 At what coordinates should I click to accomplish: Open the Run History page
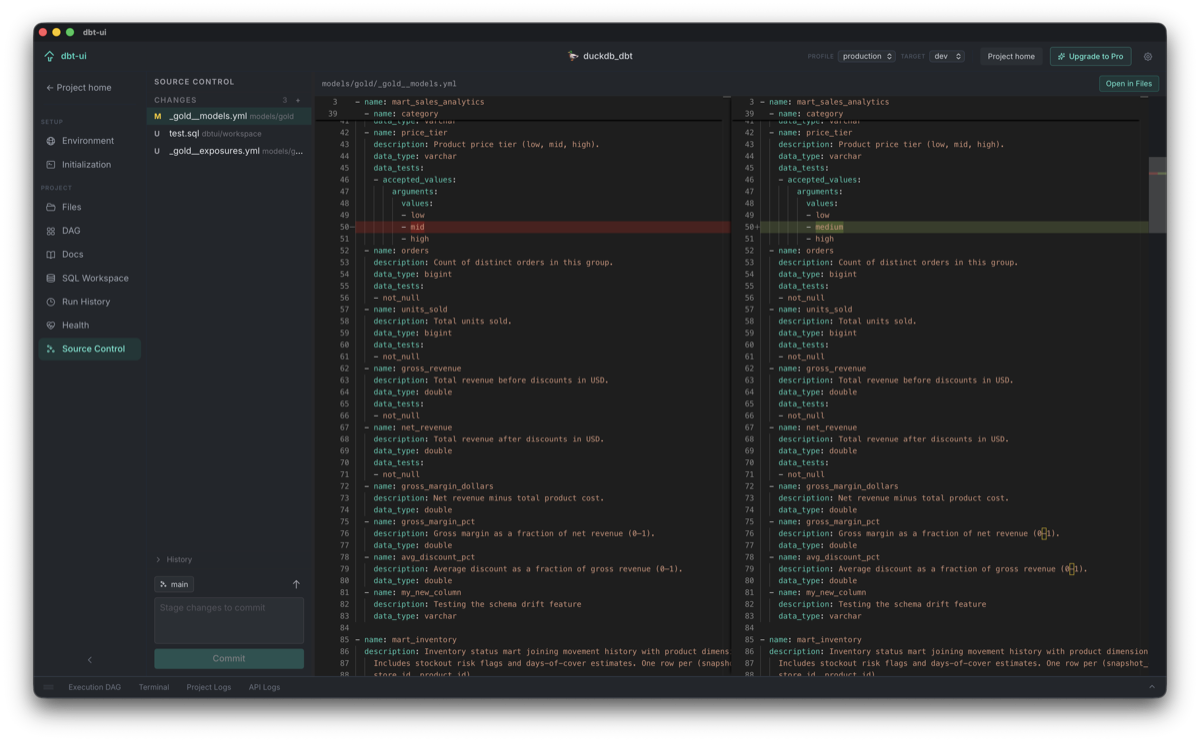[x=89, y=302]
